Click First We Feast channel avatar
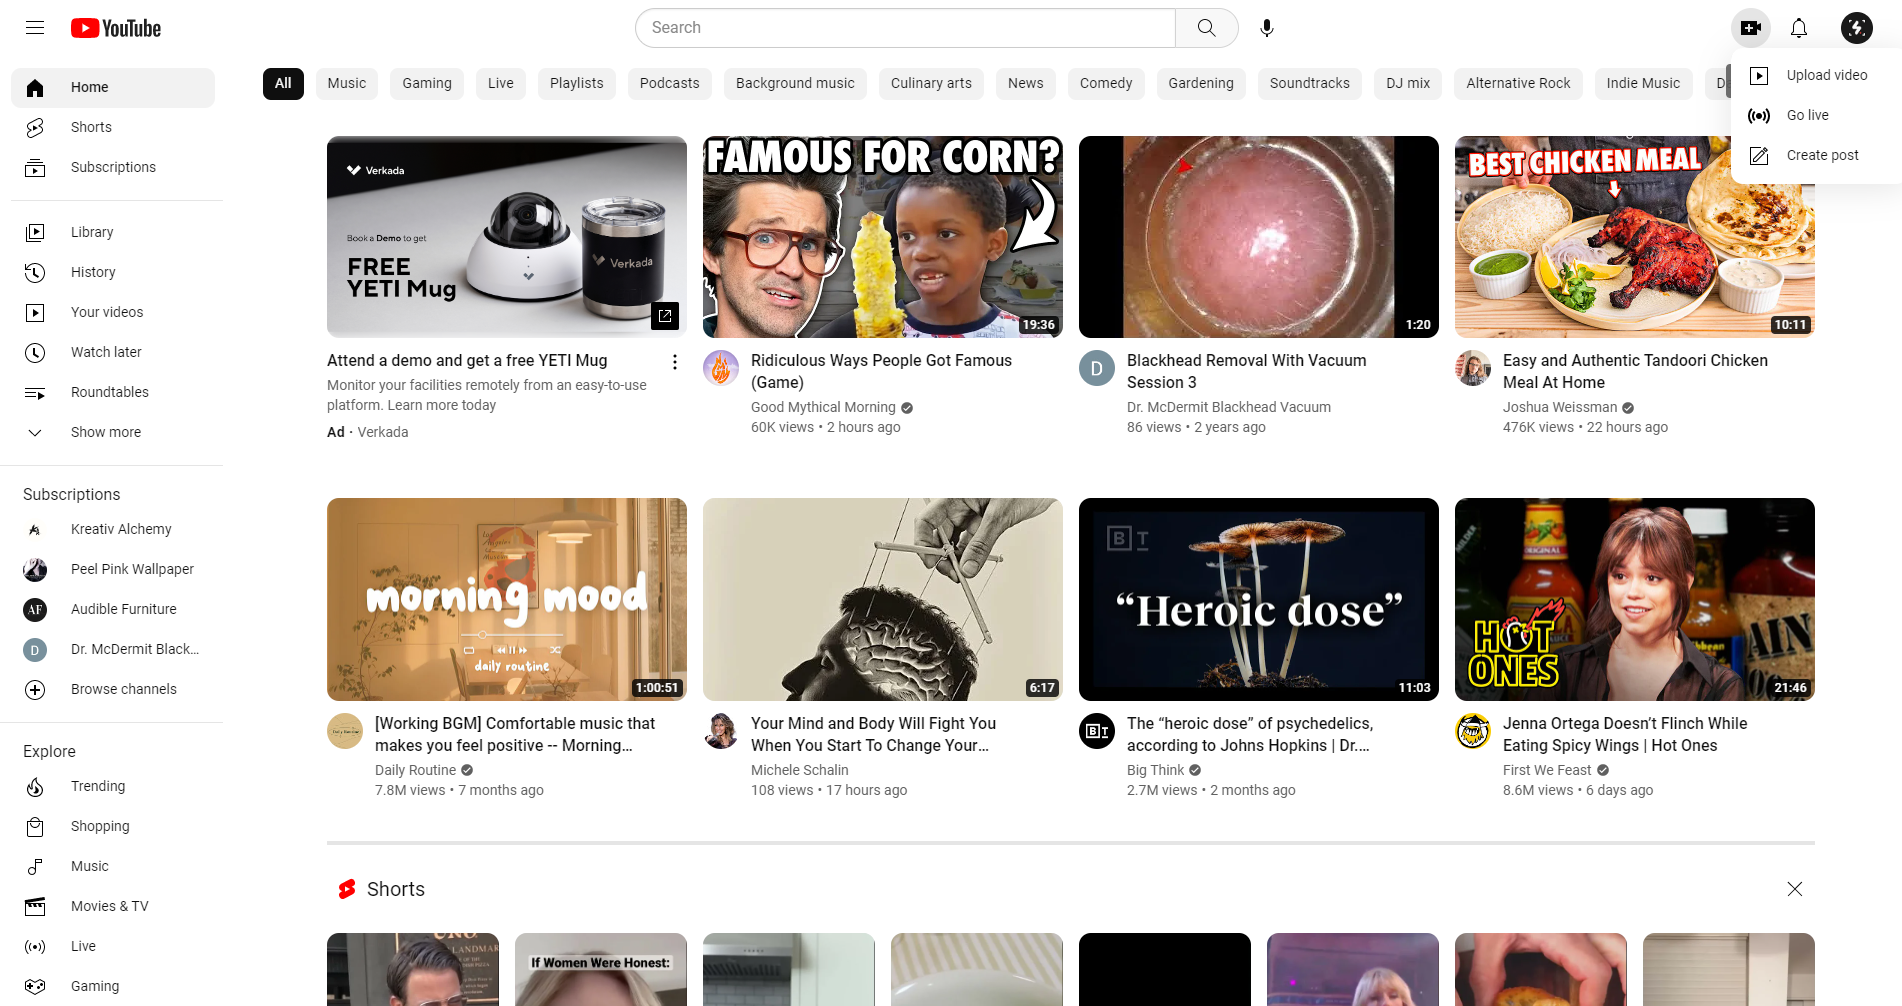 [x=1473, y=731]
